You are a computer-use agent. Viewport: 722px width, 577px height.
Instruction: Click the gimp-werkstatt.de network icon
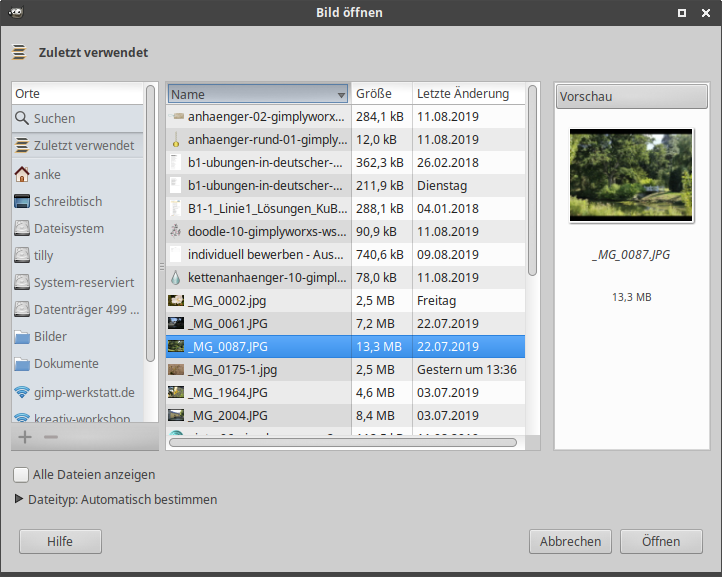(x=22, y=392)
